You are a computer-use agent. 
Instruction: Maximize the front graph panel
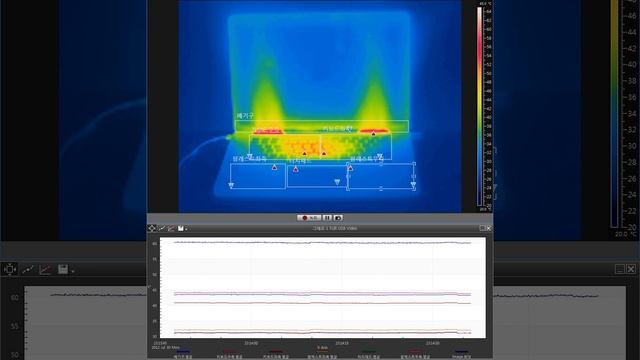point(482,228)
